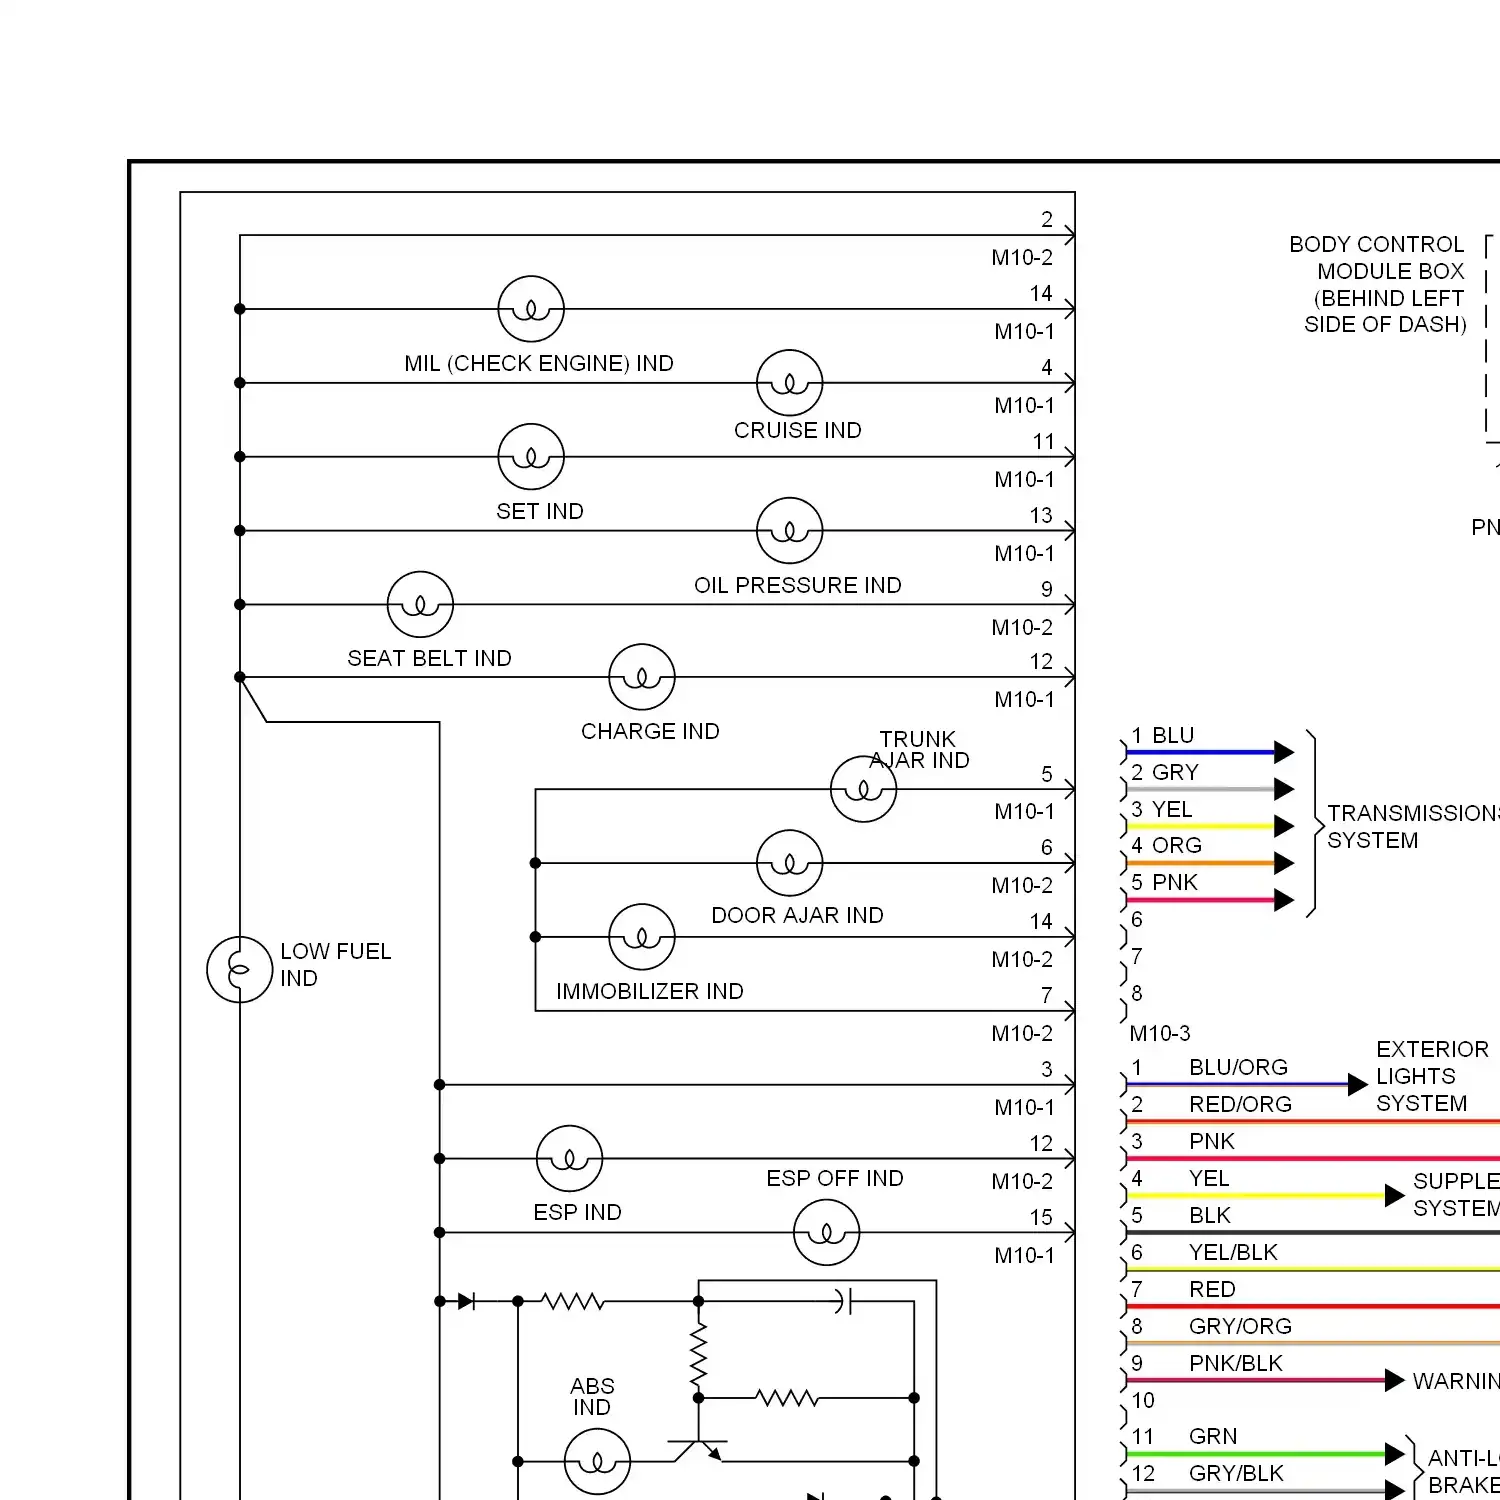Viewport: 1500px width, 1500px height.
Task: Click the 'YEL/BLK' wire label
Action: click(x=1233, y=1252)
